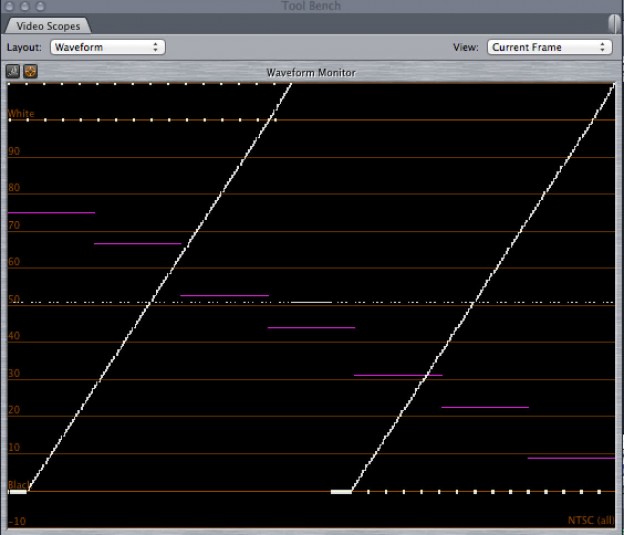Image resolution: width=624 pixels, height=535 pixels.
Task: Click the 90 percent graticule label
Action: 14,151
